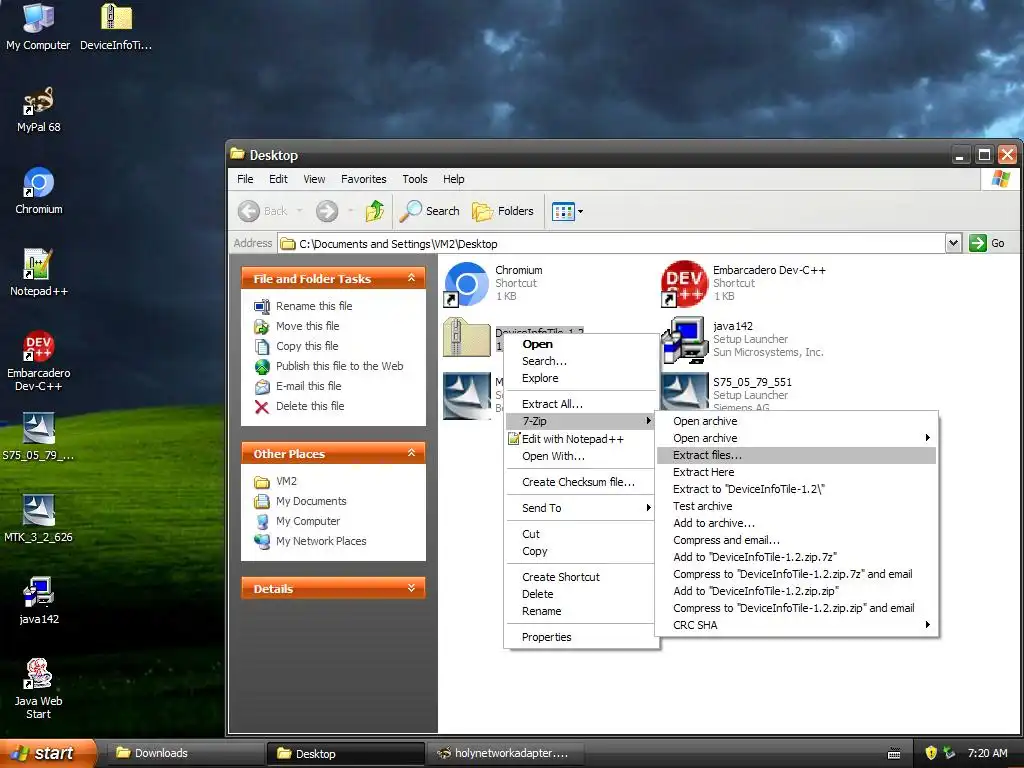Screen dimensions: 1024x768
Task: Open the Favorites menu
Action: tap(364, 179)
